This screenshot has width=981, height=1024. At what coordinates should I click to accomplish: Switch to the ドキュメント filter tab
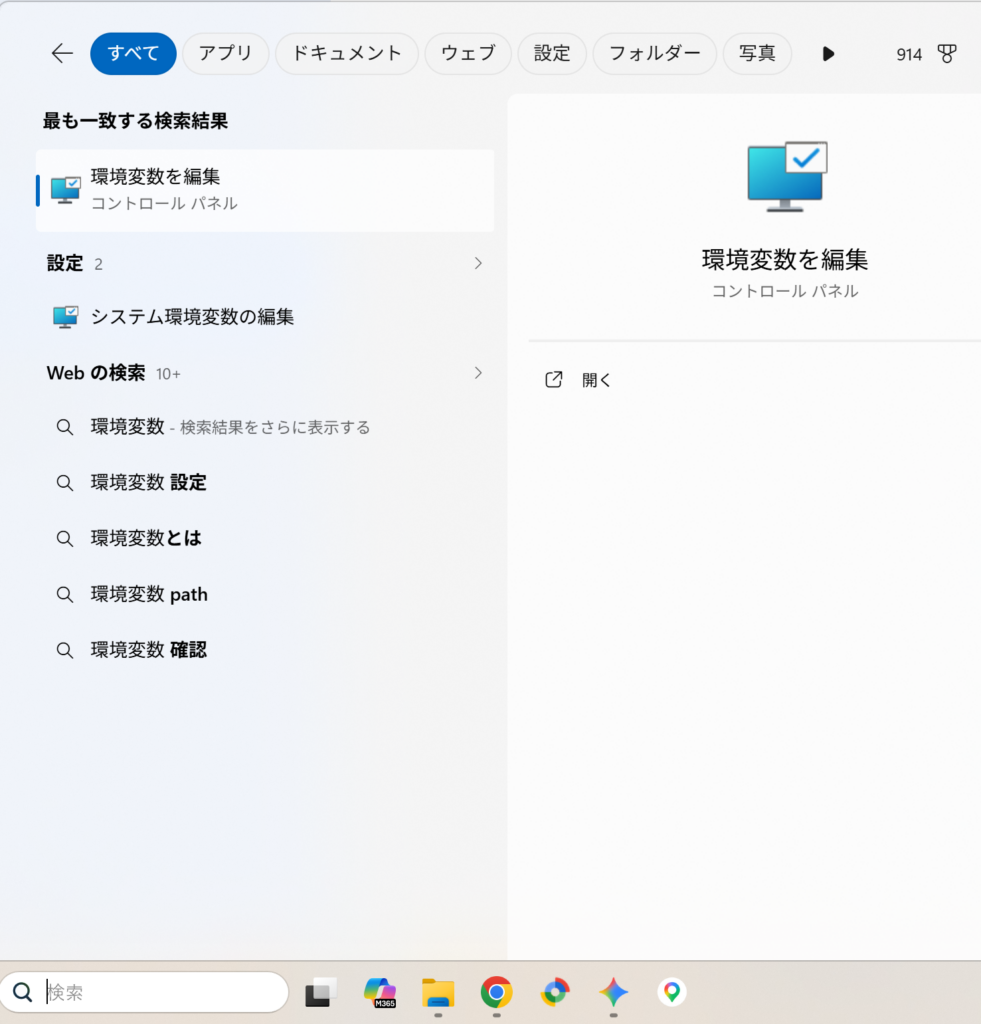coord(347,54)
